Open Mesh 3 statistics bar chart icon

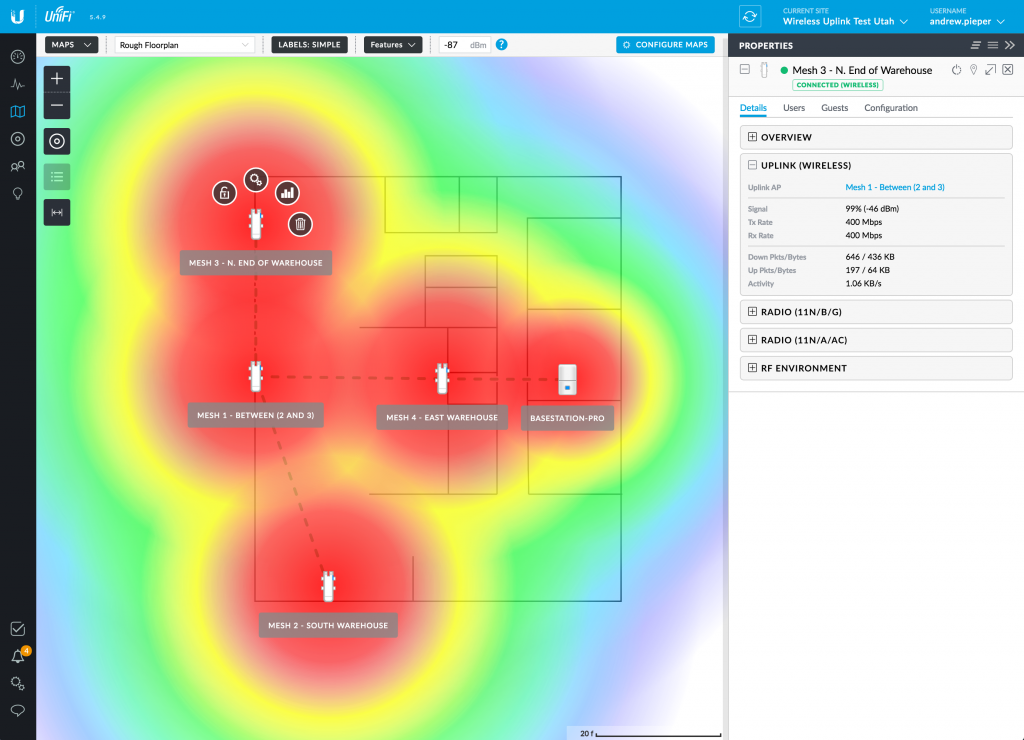pos(287,192)
